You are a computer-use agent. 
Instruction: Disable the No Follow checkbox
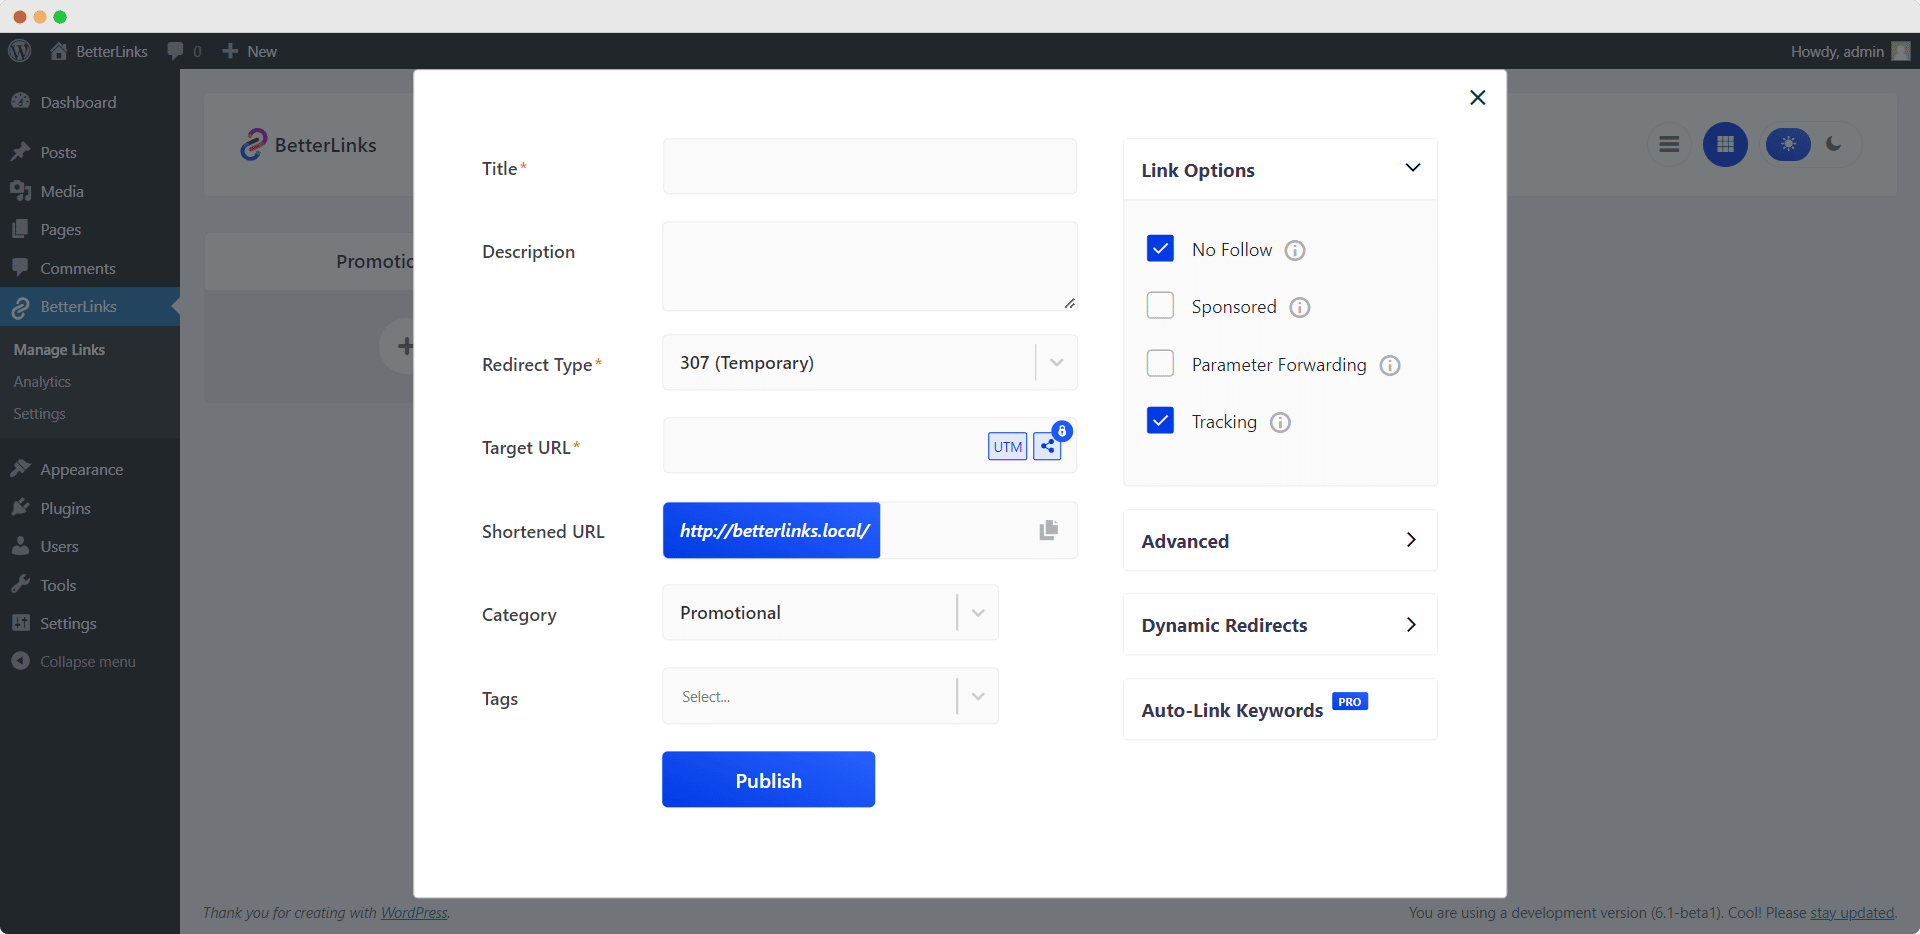pyautogui.click(x=1160, y=248)
